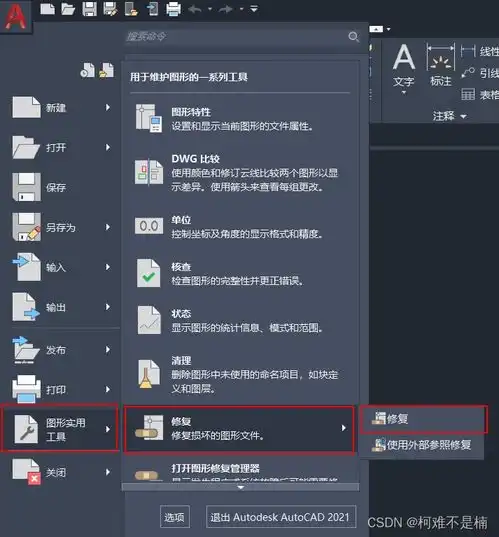The height and width of the screenshot is (537, 499).
Task: Show open documents icon
Action: pos(107,70)
